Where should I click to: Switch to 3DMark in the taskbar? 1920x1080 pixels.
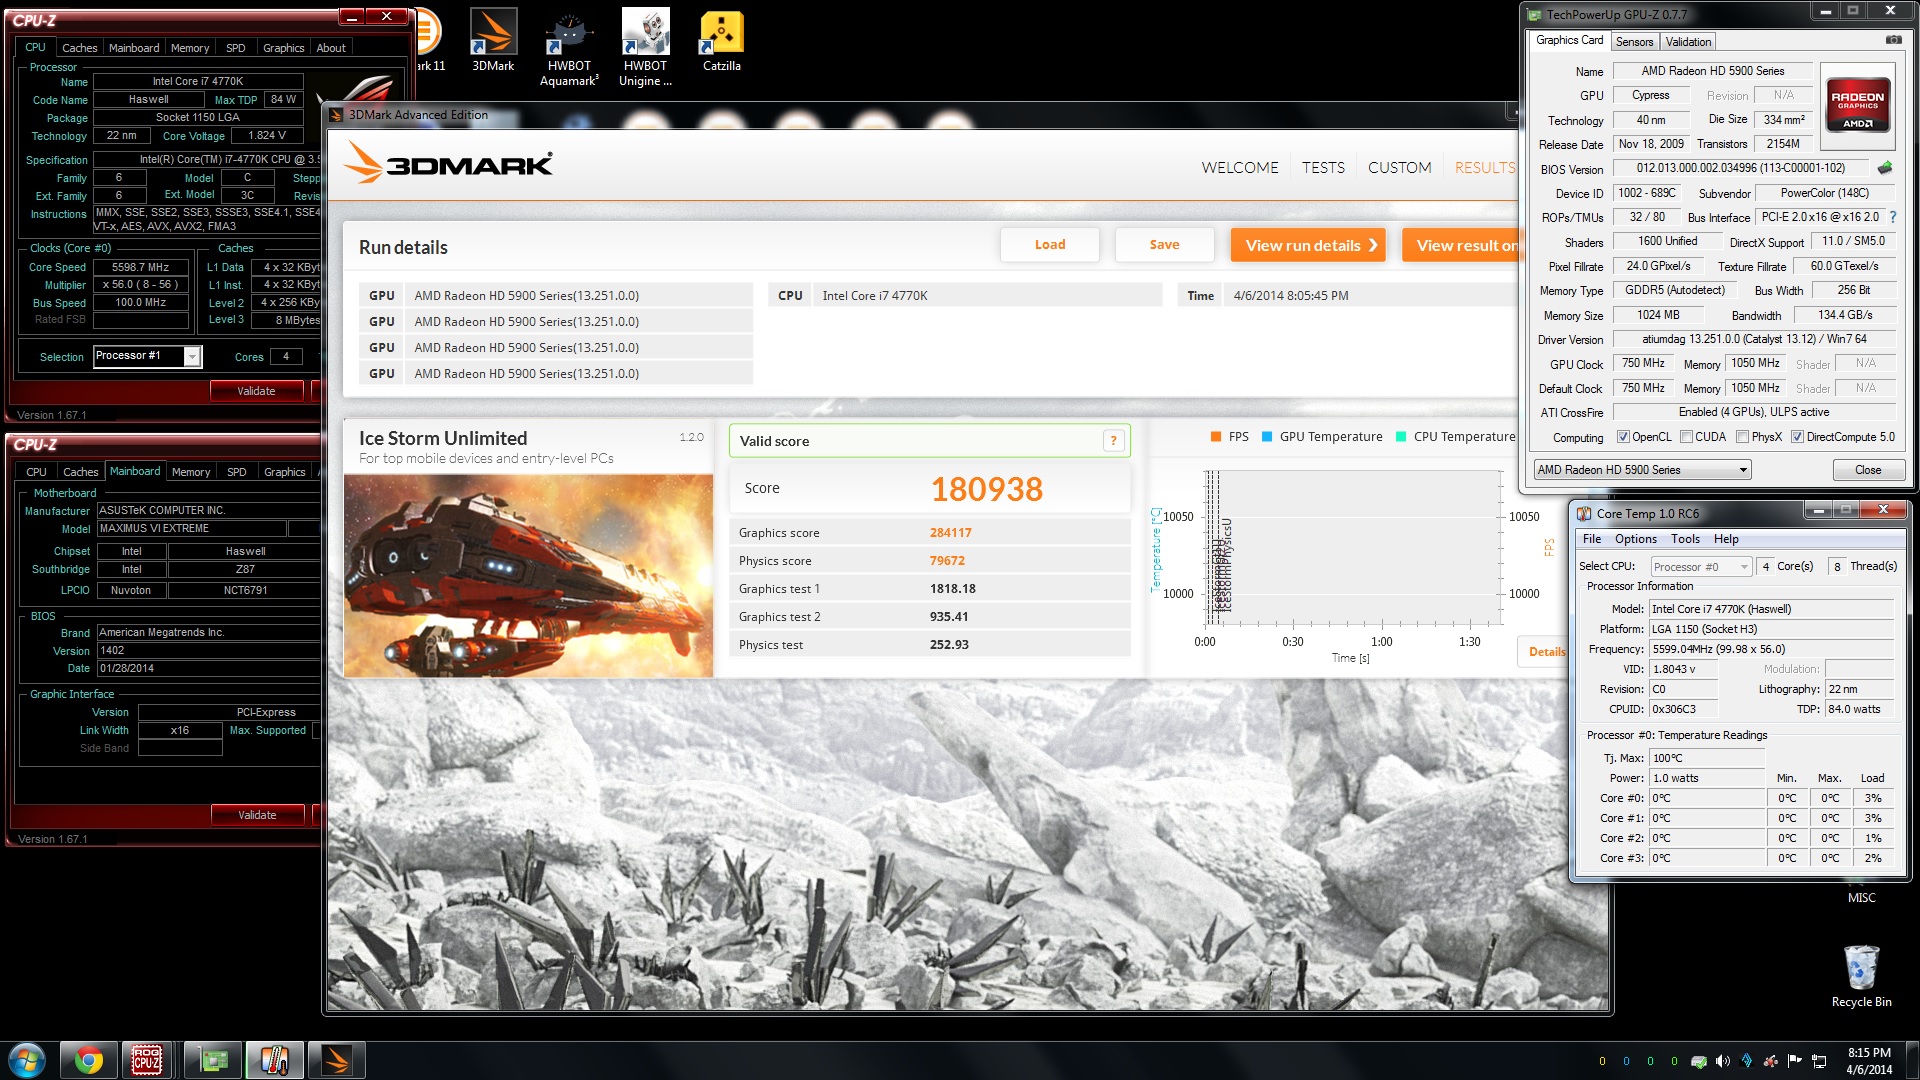pyautogui.click(x=337, y=1060)
